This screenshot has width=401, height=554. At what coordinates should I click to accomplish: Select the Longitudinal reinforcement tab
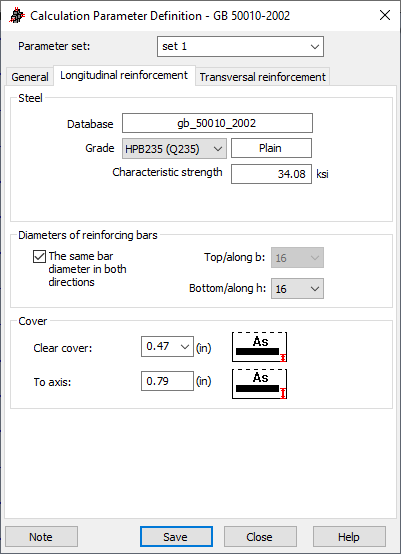[124, 75]
